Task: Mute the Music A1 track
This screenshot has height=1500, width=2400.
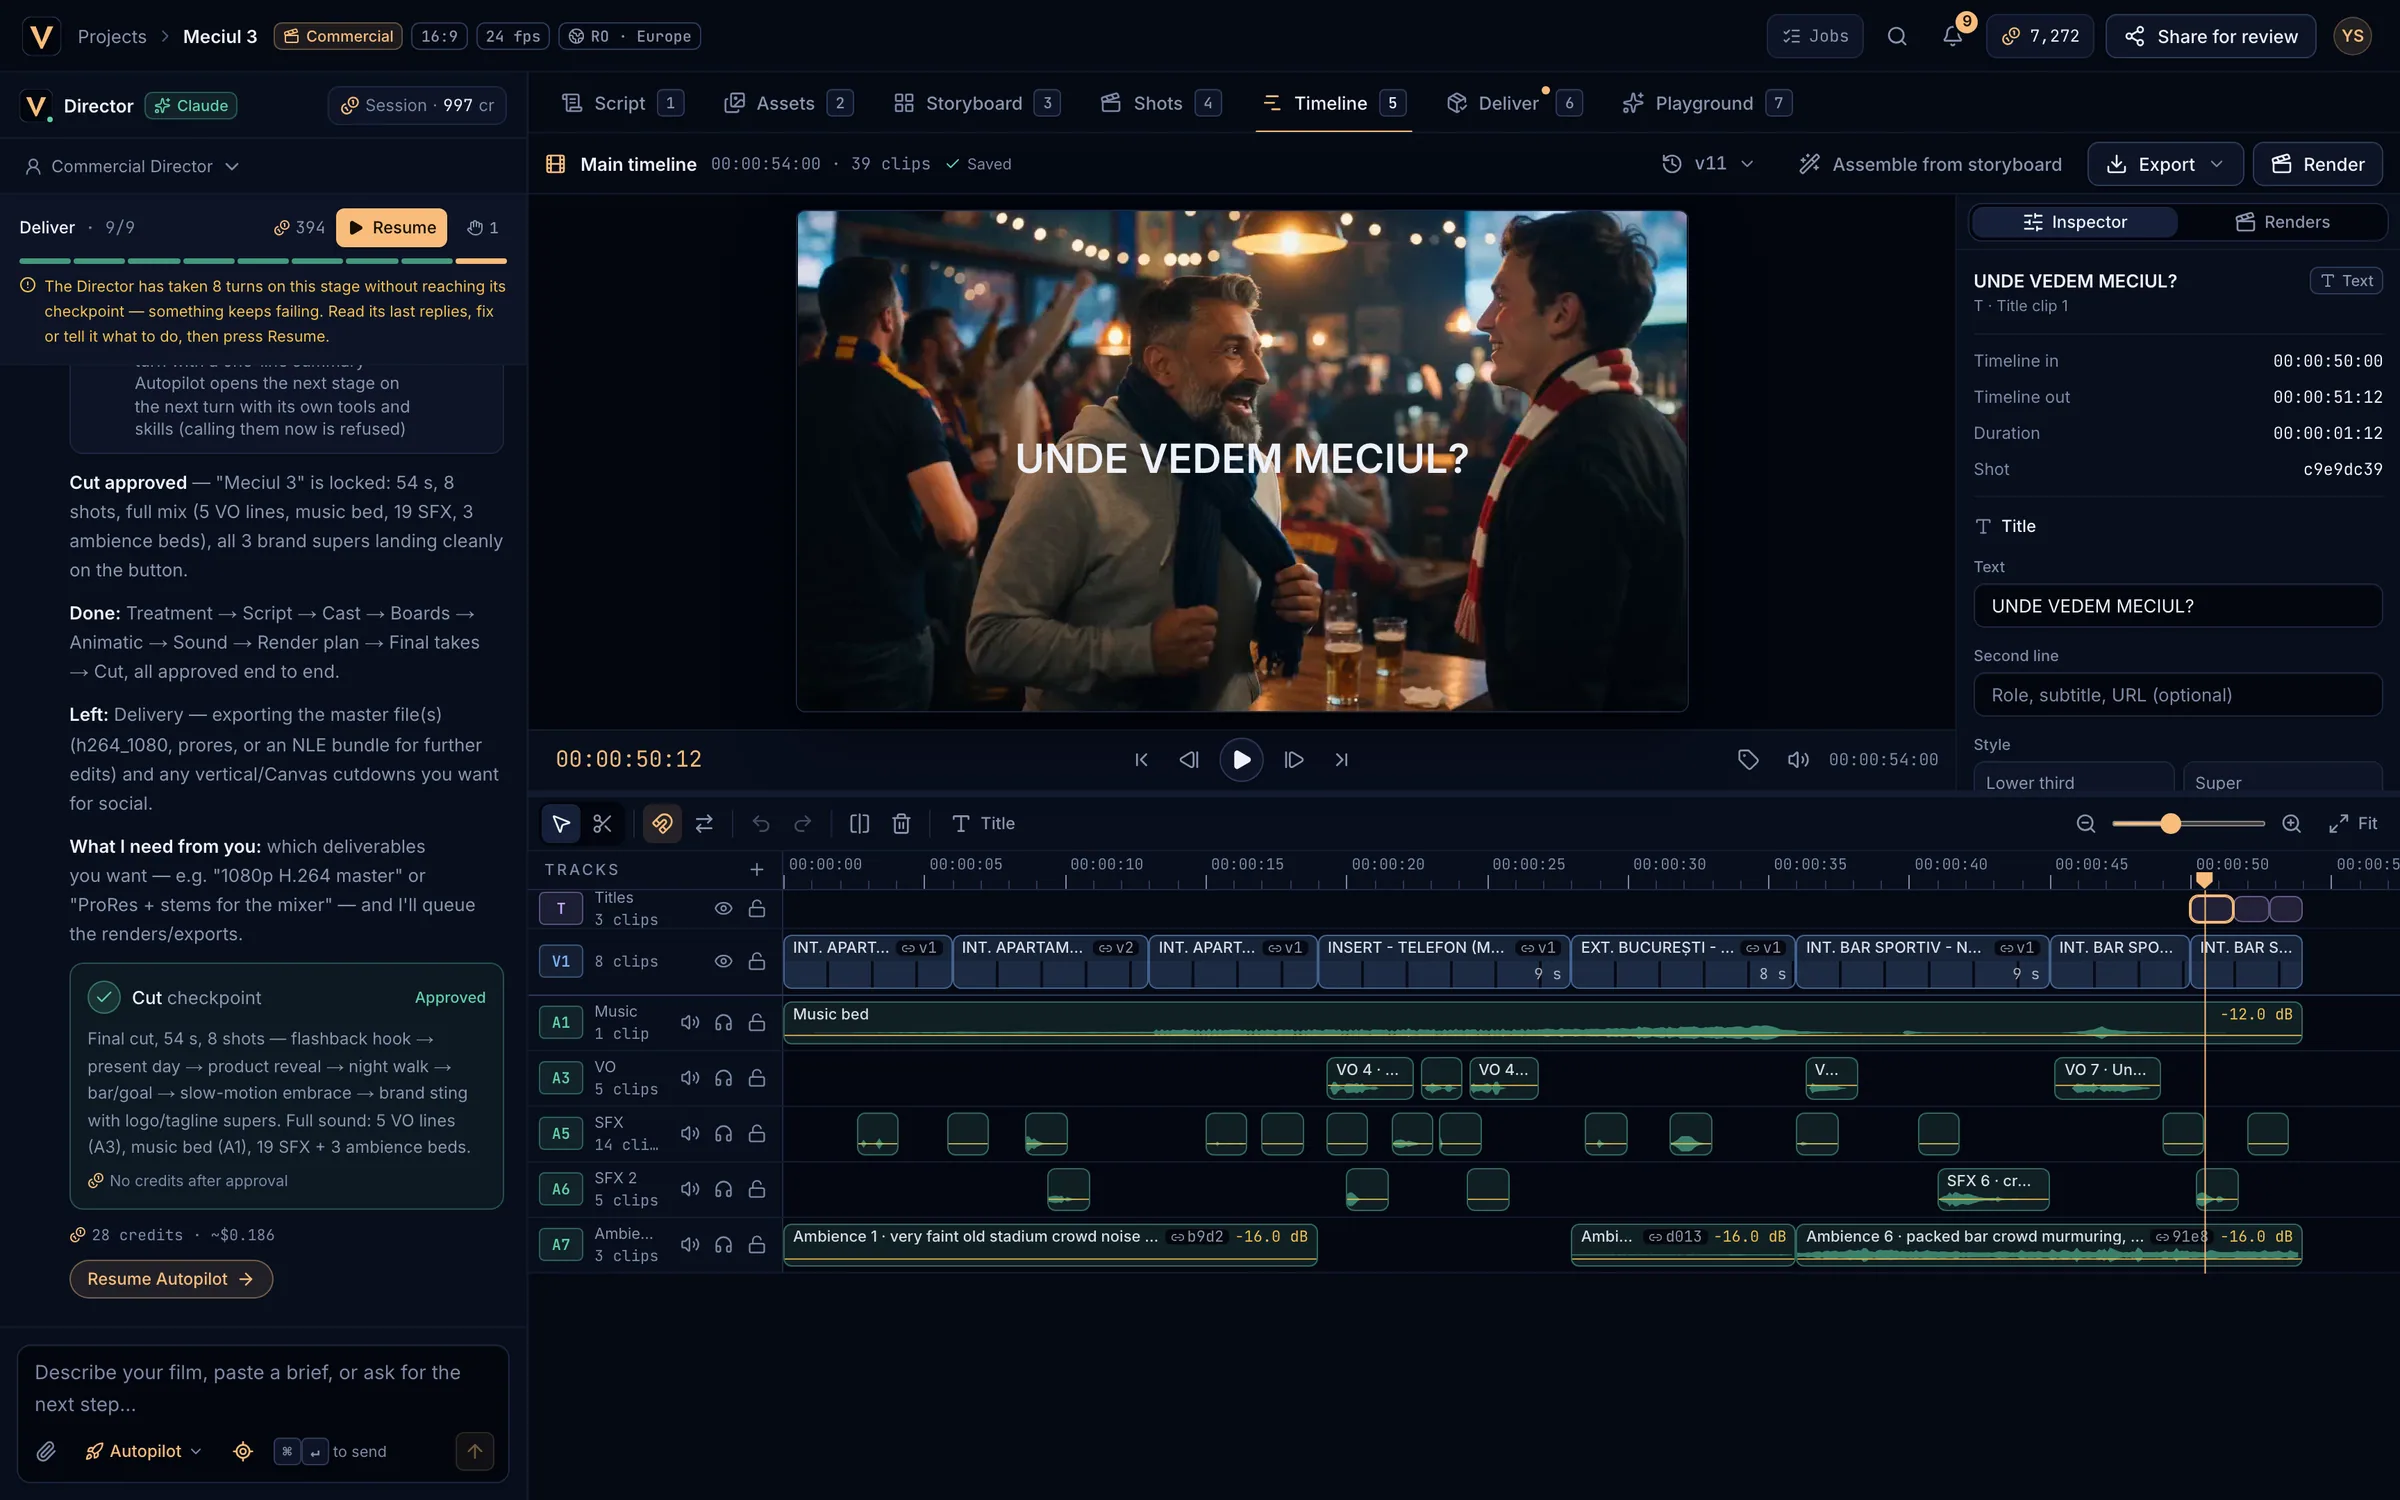Action: pos(690,1022)
